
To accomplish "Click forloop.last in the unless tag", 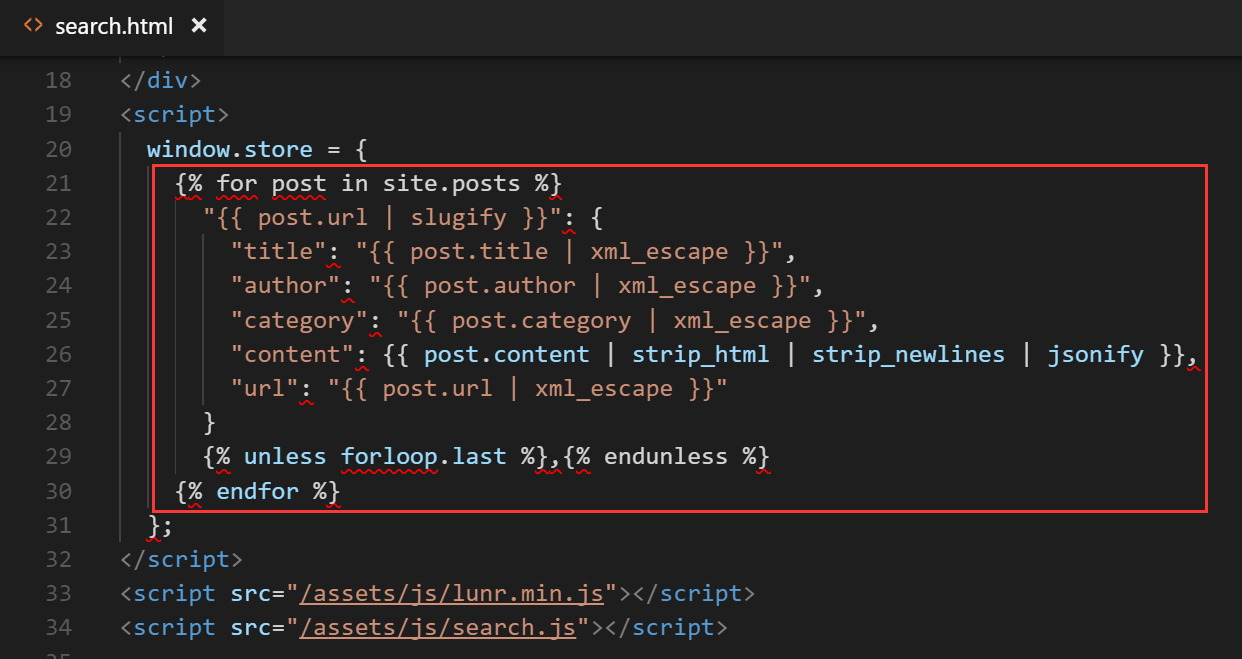I will (424, 457).
